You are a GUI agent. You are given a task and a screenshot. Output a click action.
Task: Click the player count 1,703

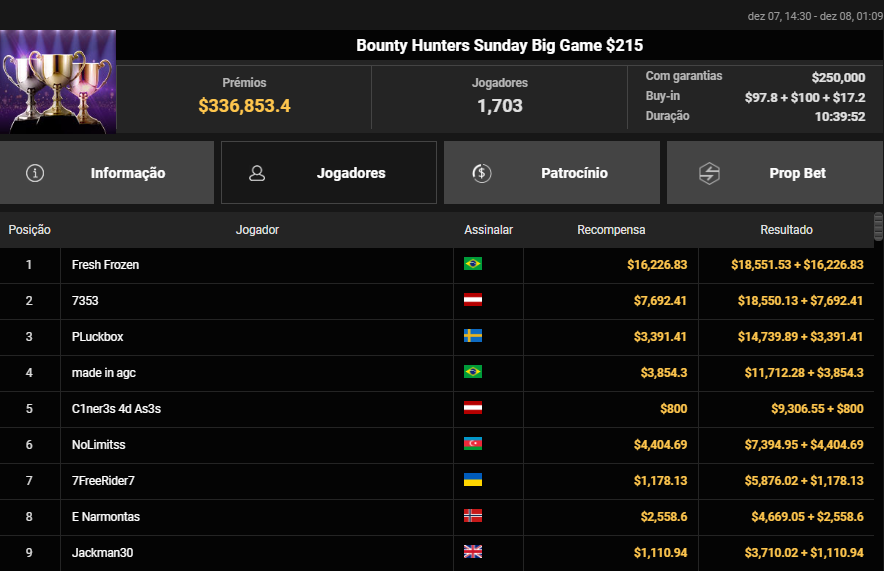click(500, 106)
